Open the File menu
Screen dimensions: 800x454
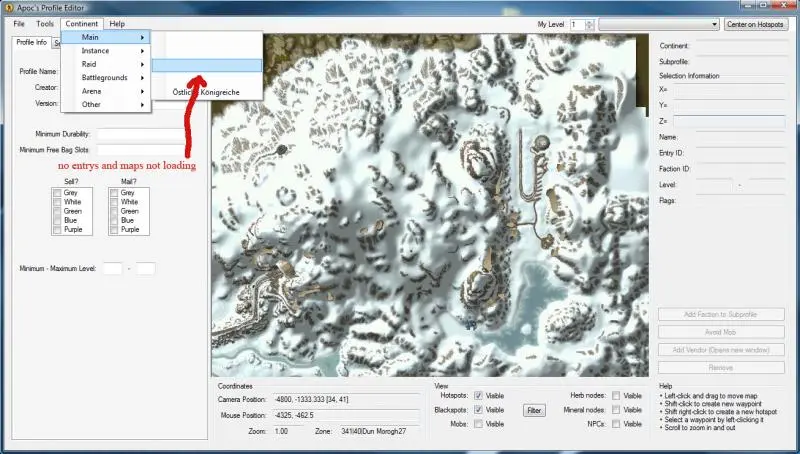(x=19, y=23)
